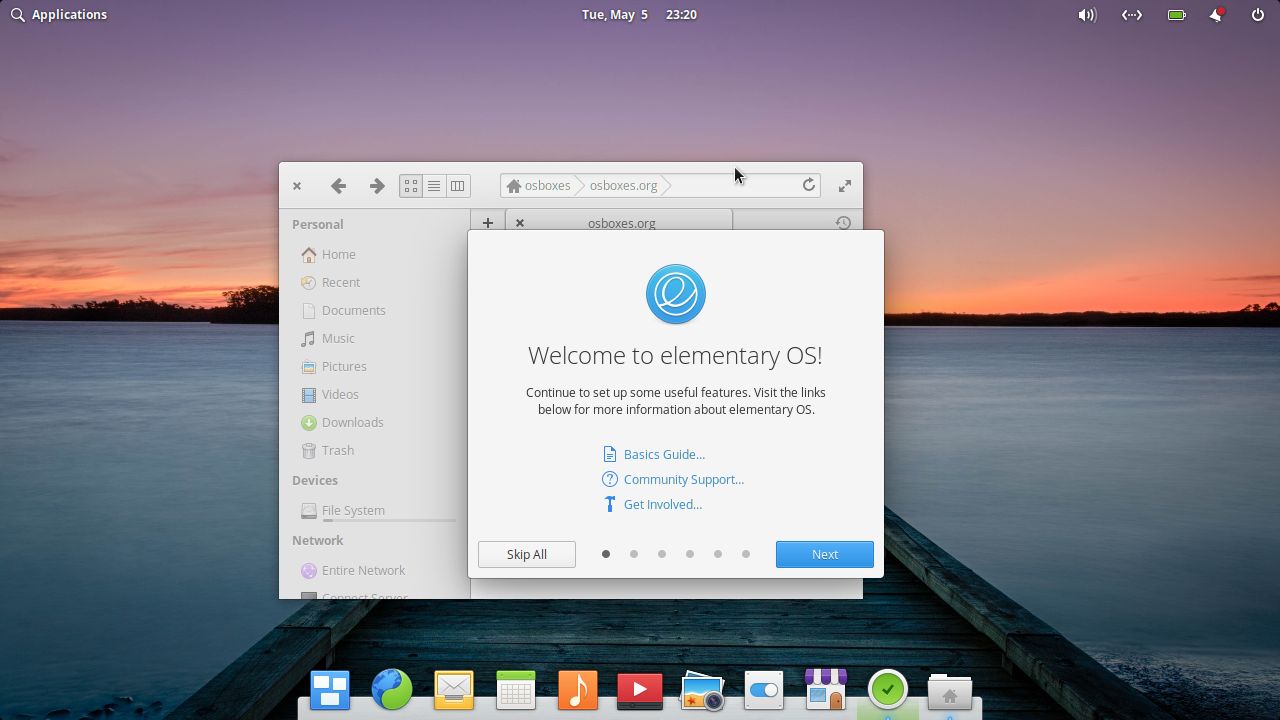
Task: Enable grid view mode in Files
Action: coord(410,185)
